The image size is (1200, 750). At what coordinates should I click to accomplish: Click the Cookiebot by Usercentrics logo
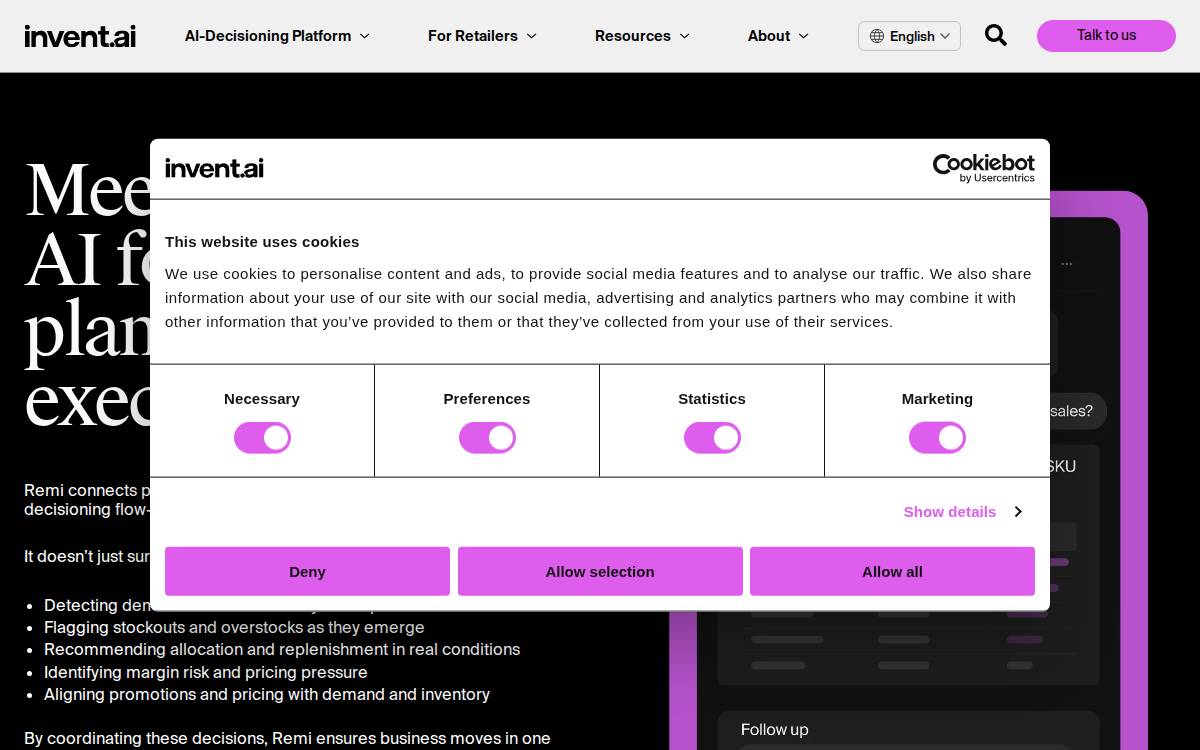click(983, 168)
